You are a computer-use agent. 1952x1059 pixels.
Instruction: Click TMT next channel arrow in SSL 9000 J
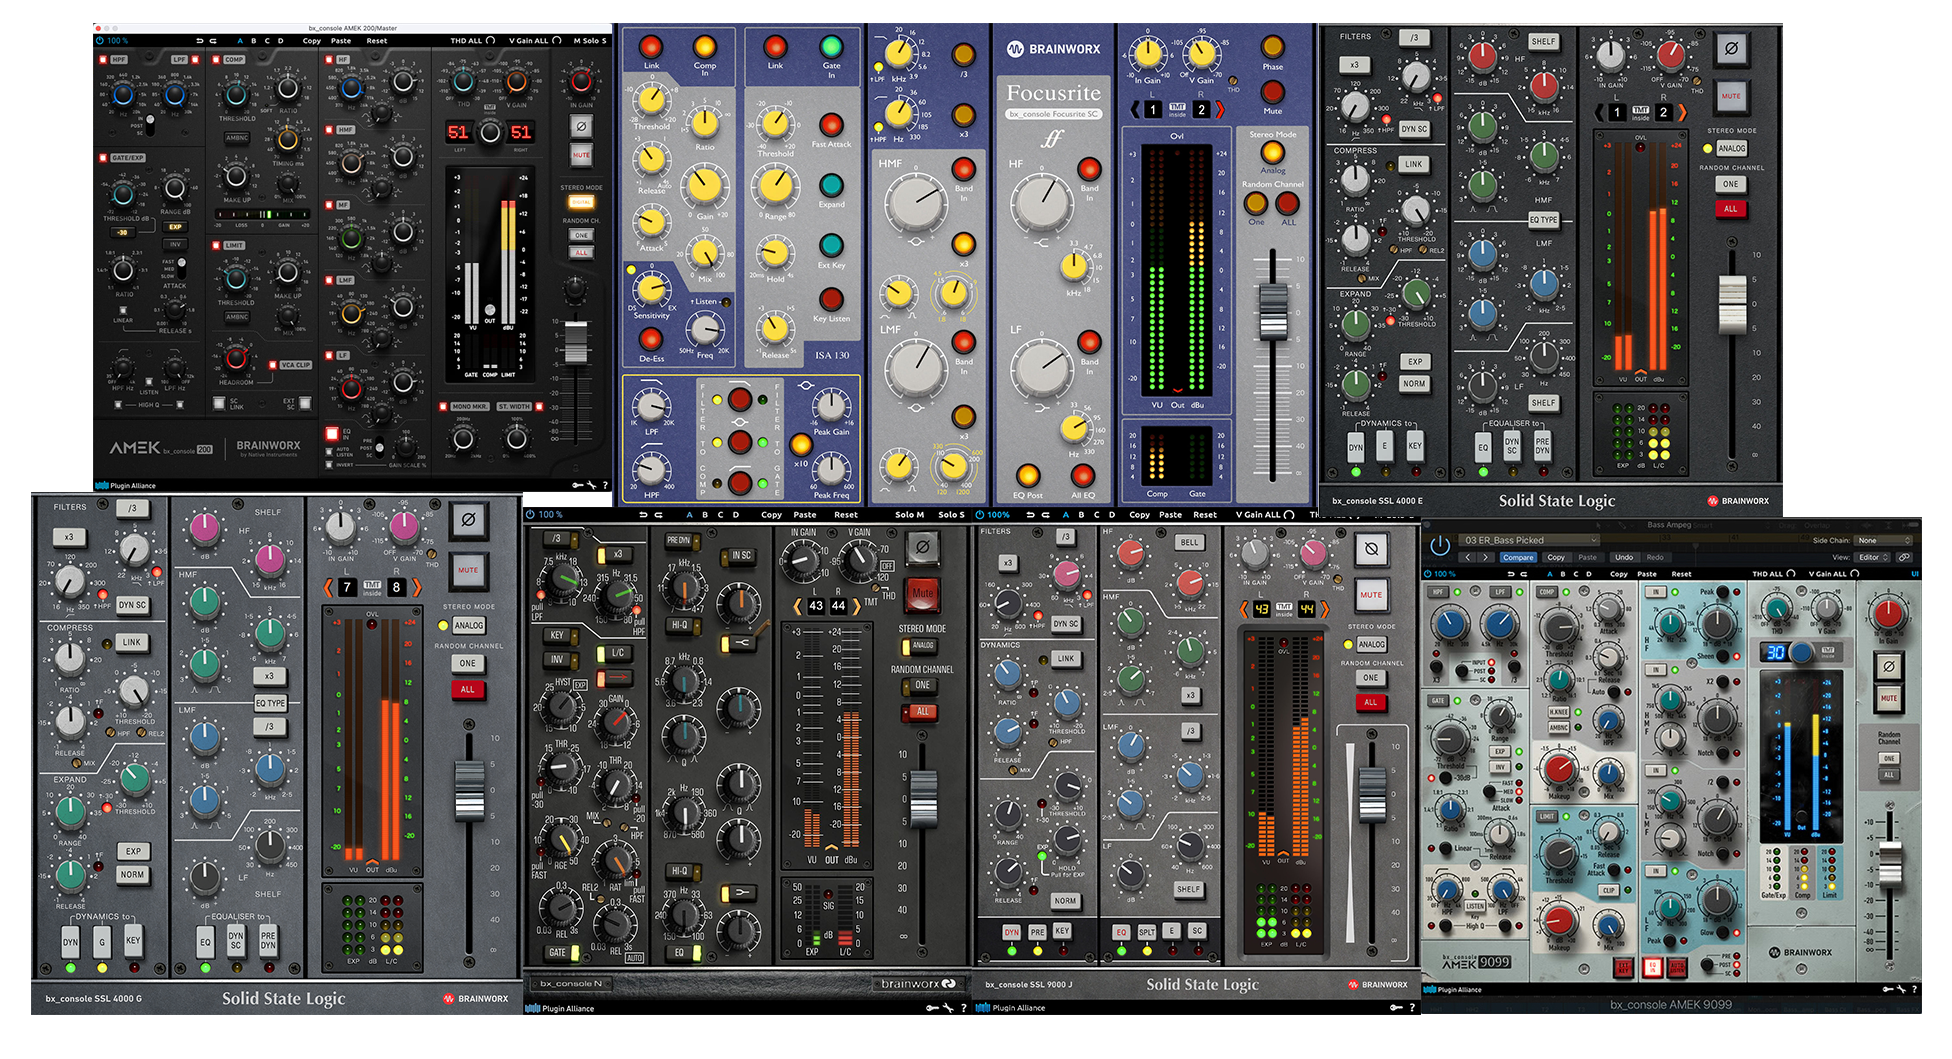click(1325, 608)
